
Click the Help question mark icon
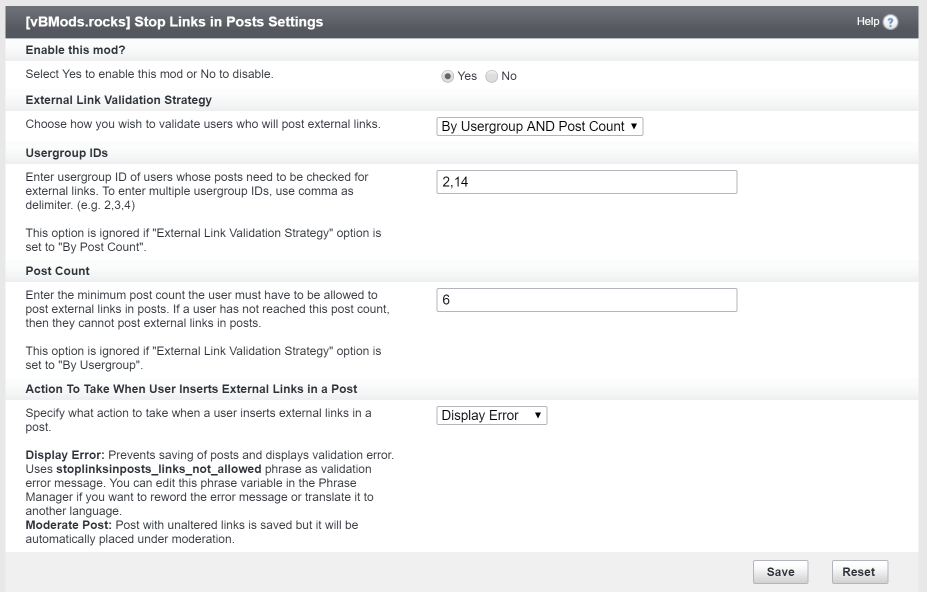(890, 22)
